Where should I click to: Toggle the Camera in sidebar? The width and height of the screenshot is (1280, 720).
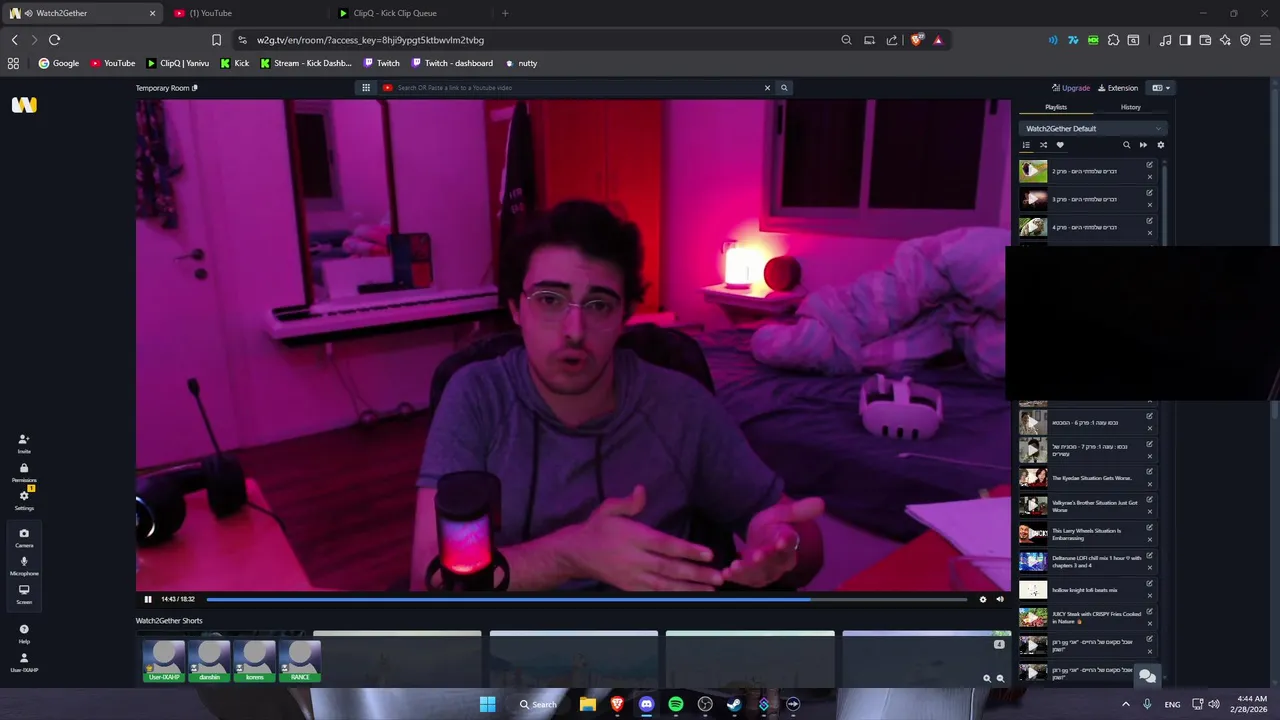point(24,537)
